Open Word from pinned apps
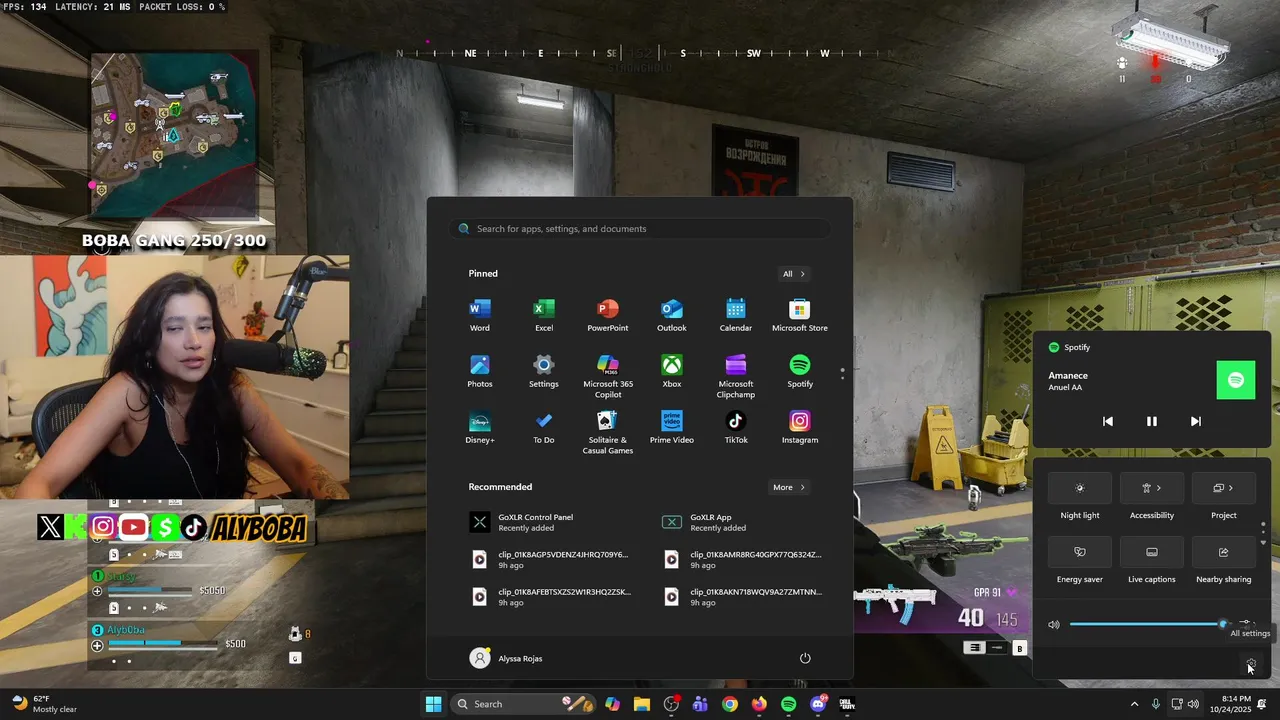The image size is (1280, 720). [x=480, y=314]
